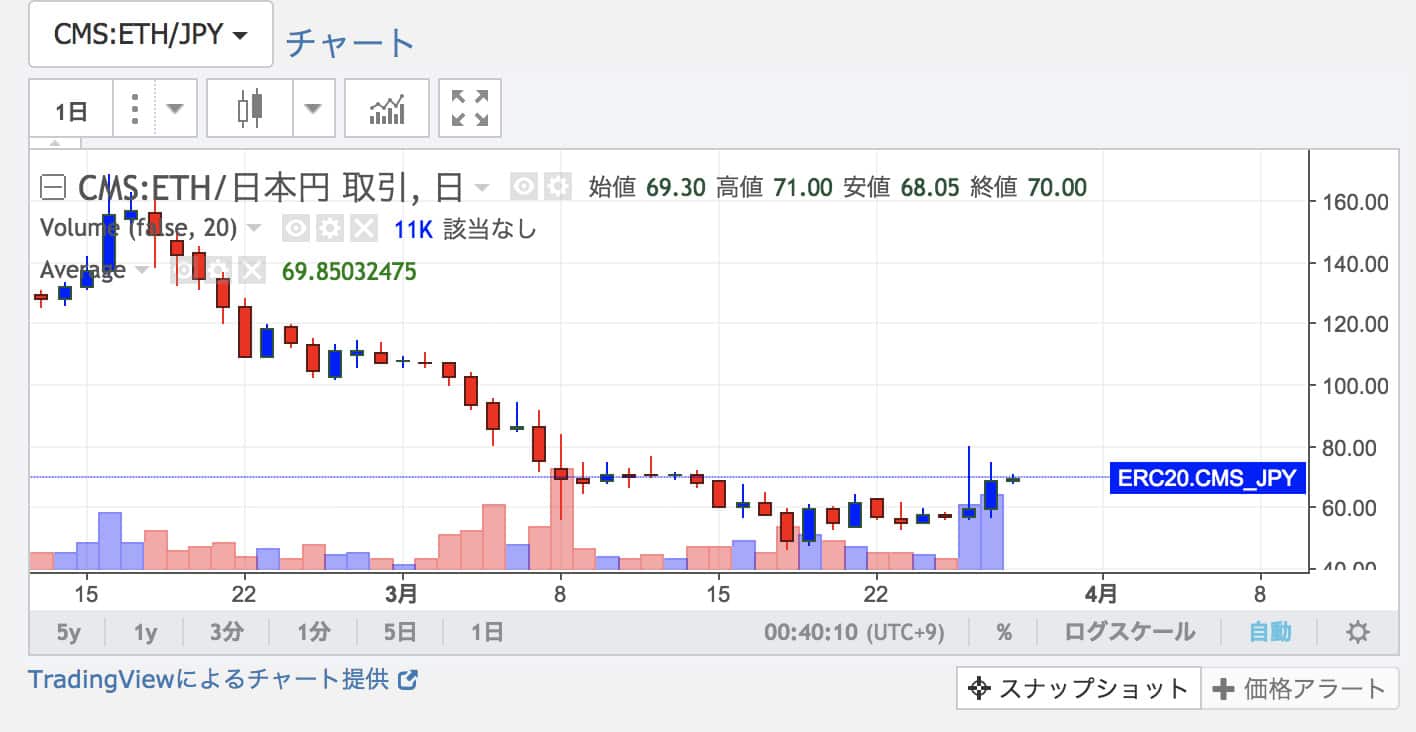The width and height of the screenshot is (1416, 732).
Task: Toggle percent scale with % button
Action: [1003, 632]
